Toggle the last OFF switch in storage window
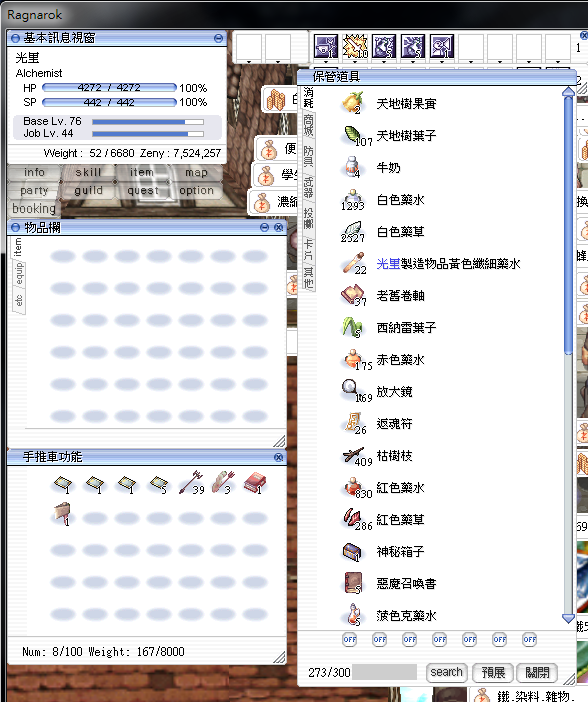 tap(529, 639)
